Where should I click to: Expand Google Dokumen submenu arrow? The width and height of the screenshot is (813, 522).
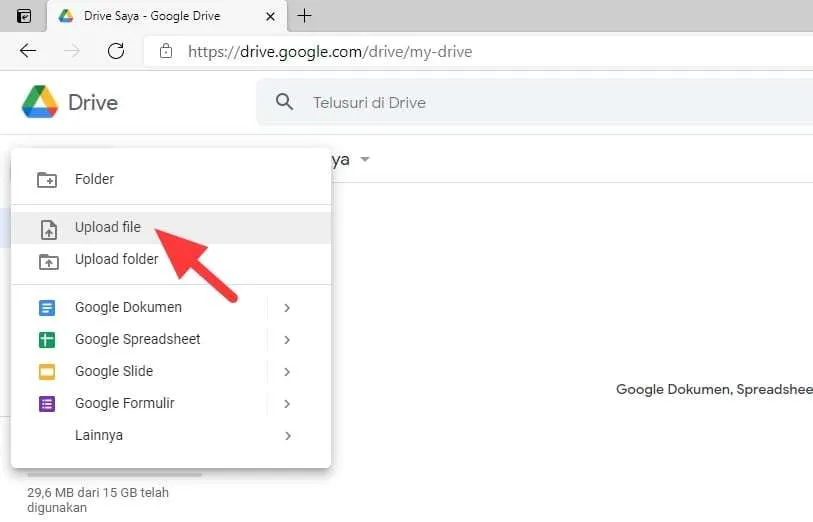287,308
